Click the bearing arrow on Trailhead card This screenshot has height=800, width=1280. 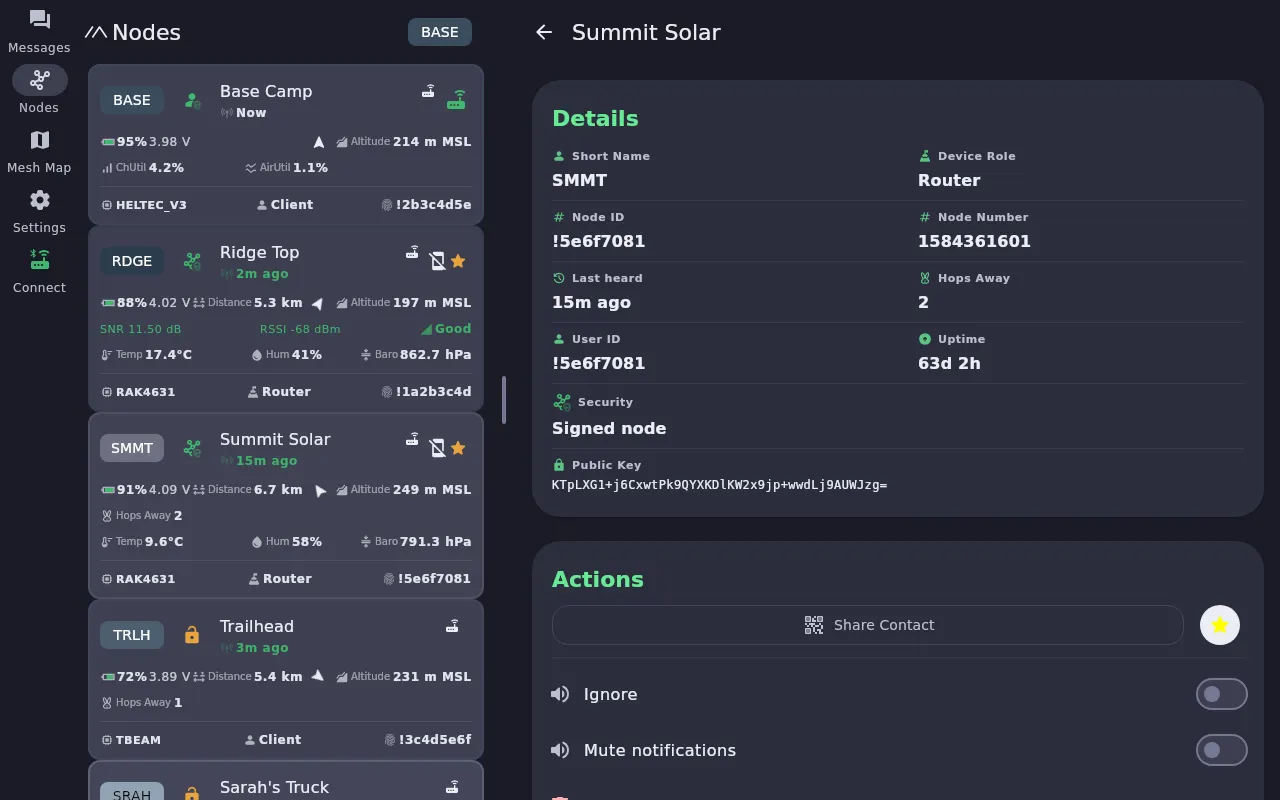(317, 676)
